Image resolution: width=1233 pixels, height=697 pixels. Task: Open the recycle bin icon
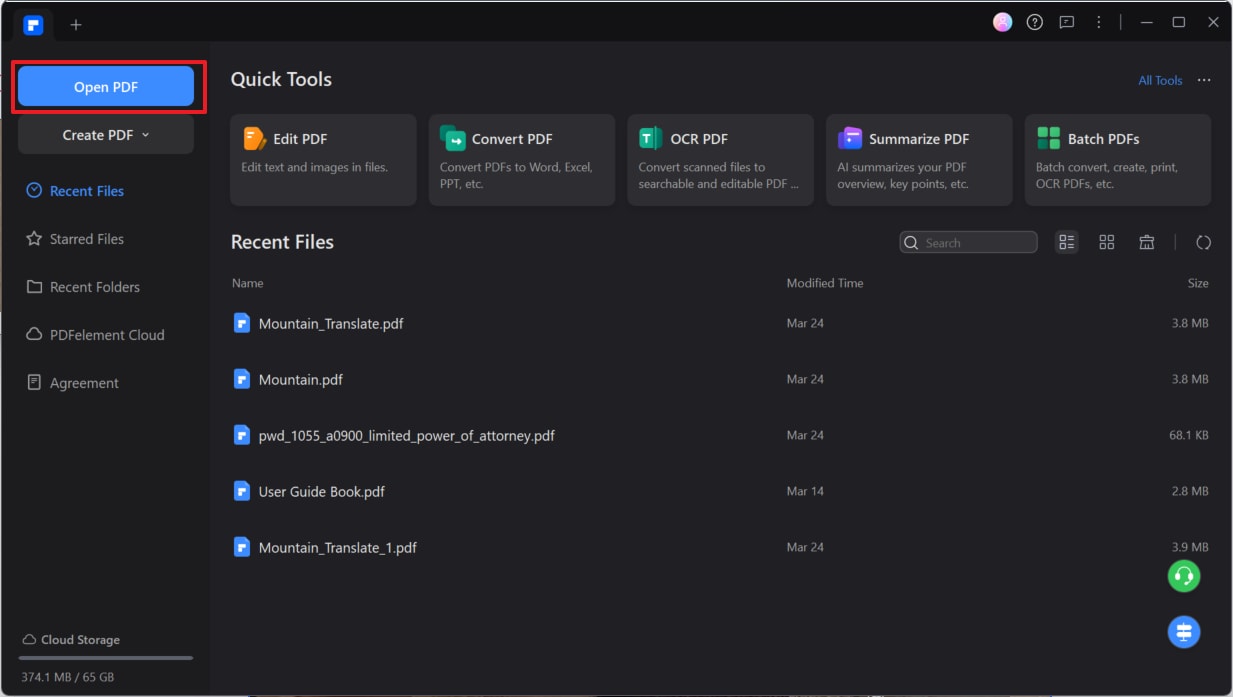[1147, 242]
